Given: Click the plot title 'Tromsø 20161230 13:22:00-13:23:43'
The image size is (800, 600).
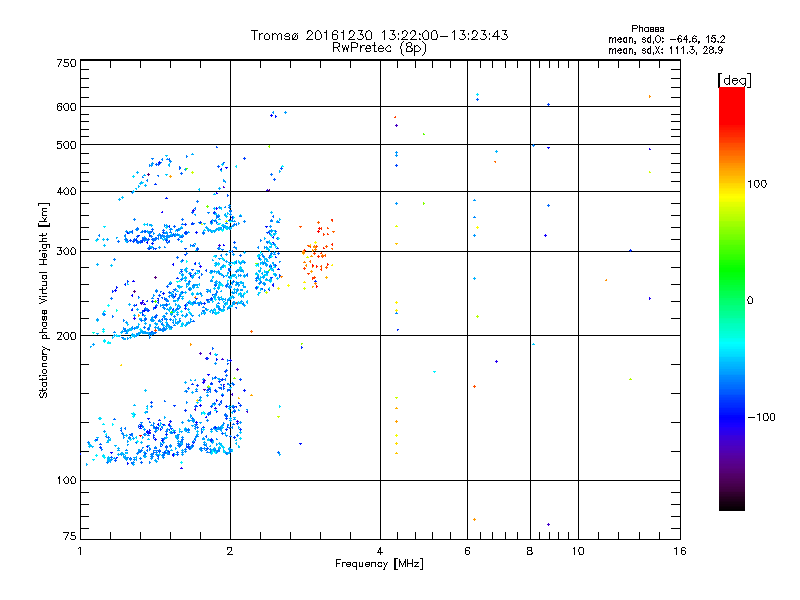Looking at the screenshot, I should 380,35.
